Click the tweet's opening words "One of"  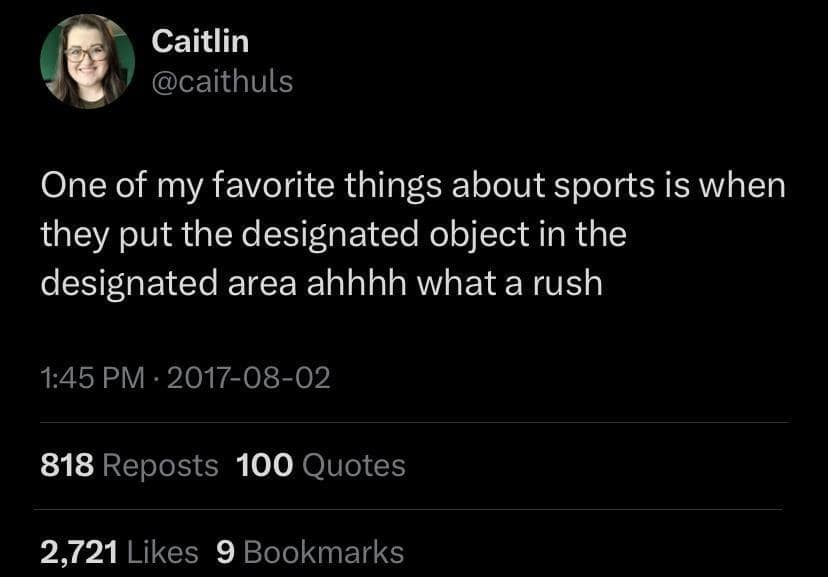tap(84, 187)
